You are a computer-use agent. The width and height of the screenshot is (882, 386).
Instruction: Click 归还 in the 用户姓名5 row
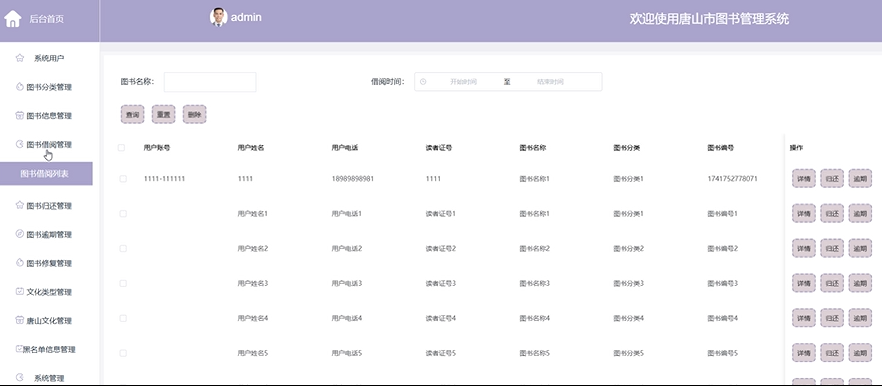coord(832,353)
